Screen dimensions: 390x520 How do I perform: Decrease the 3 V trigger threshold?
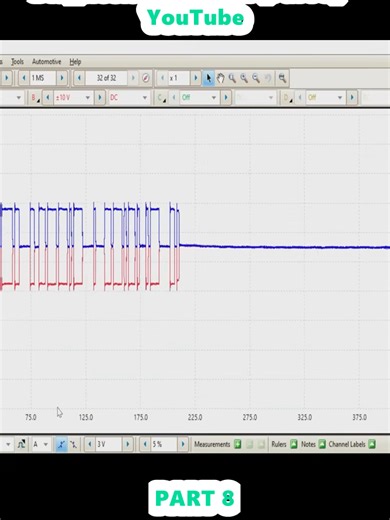[89, 444]
